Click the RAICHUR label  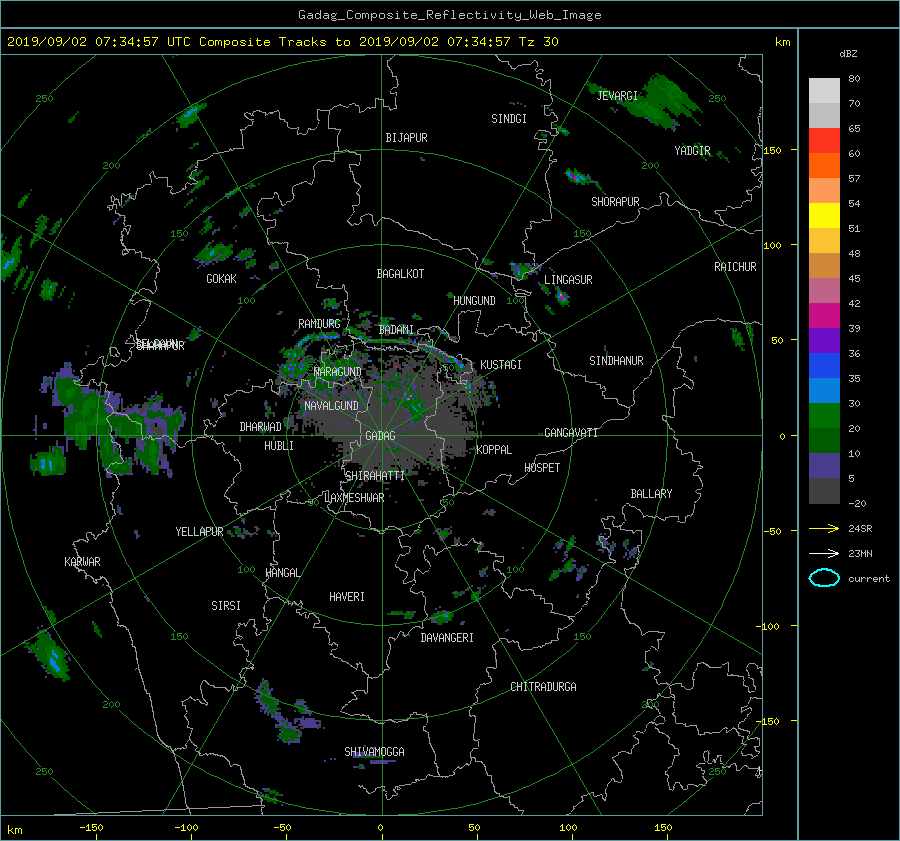[735, 266]
